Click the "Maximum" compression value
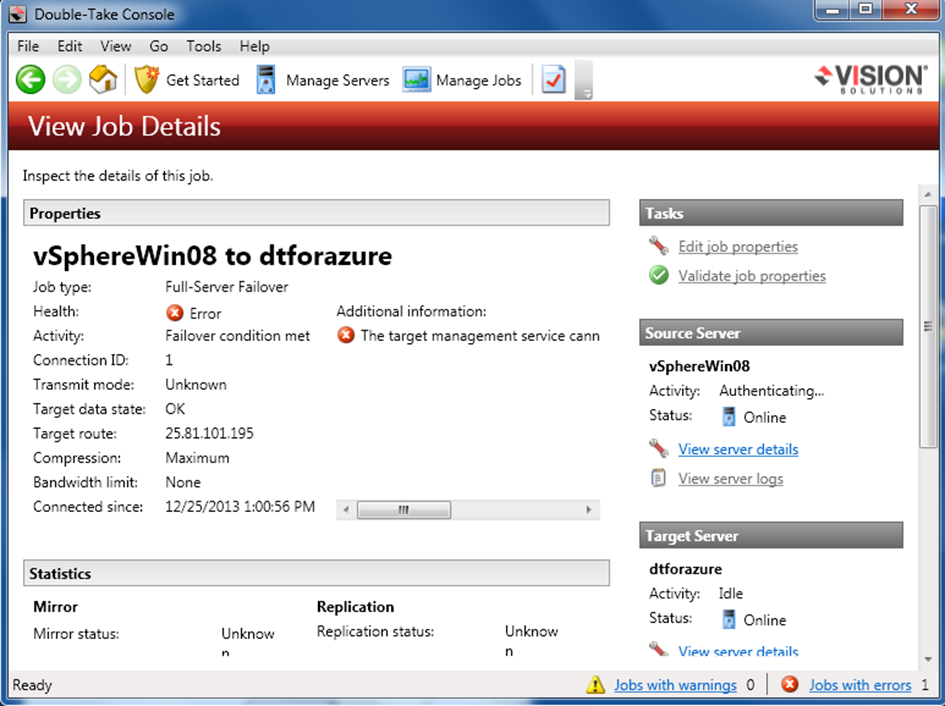This screenshot has height=706, width=945. [197, 458]
